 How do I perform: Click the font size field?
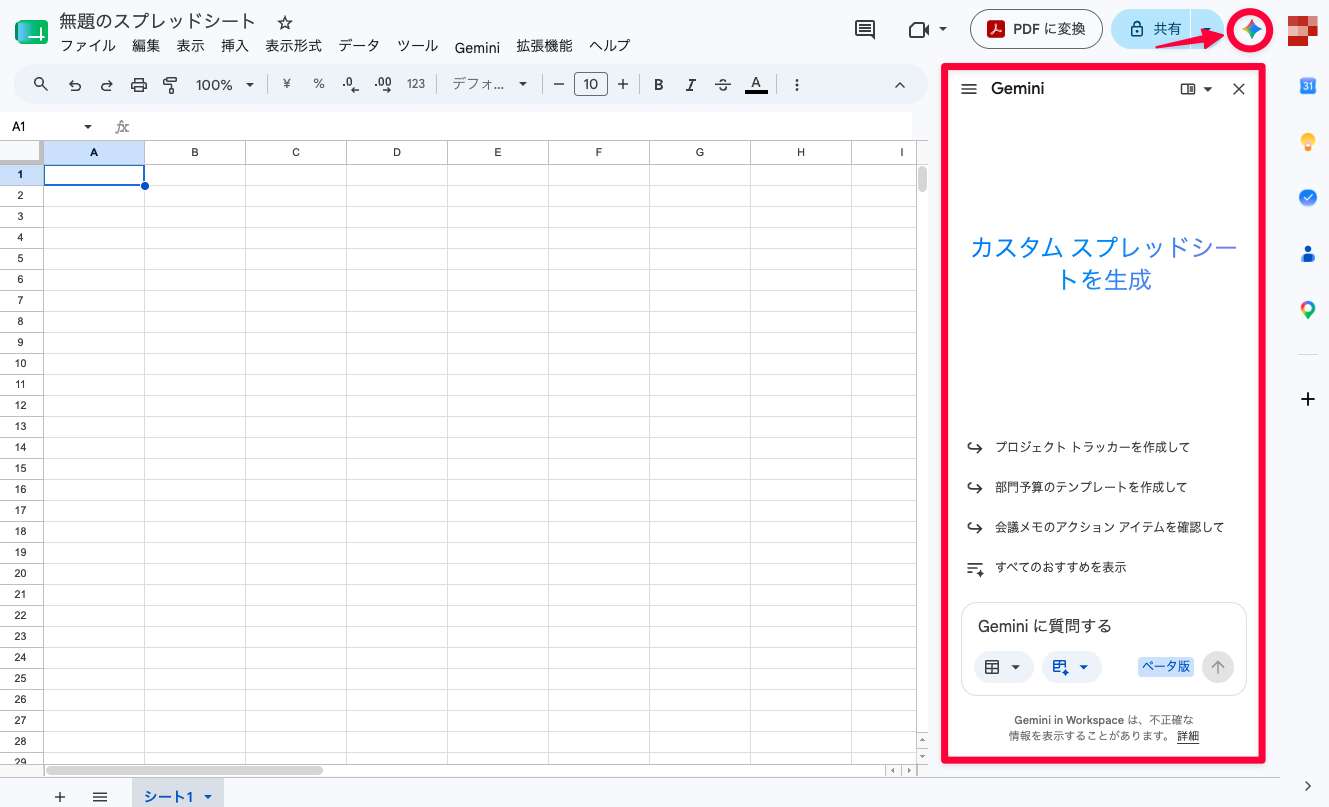point(591,85)
